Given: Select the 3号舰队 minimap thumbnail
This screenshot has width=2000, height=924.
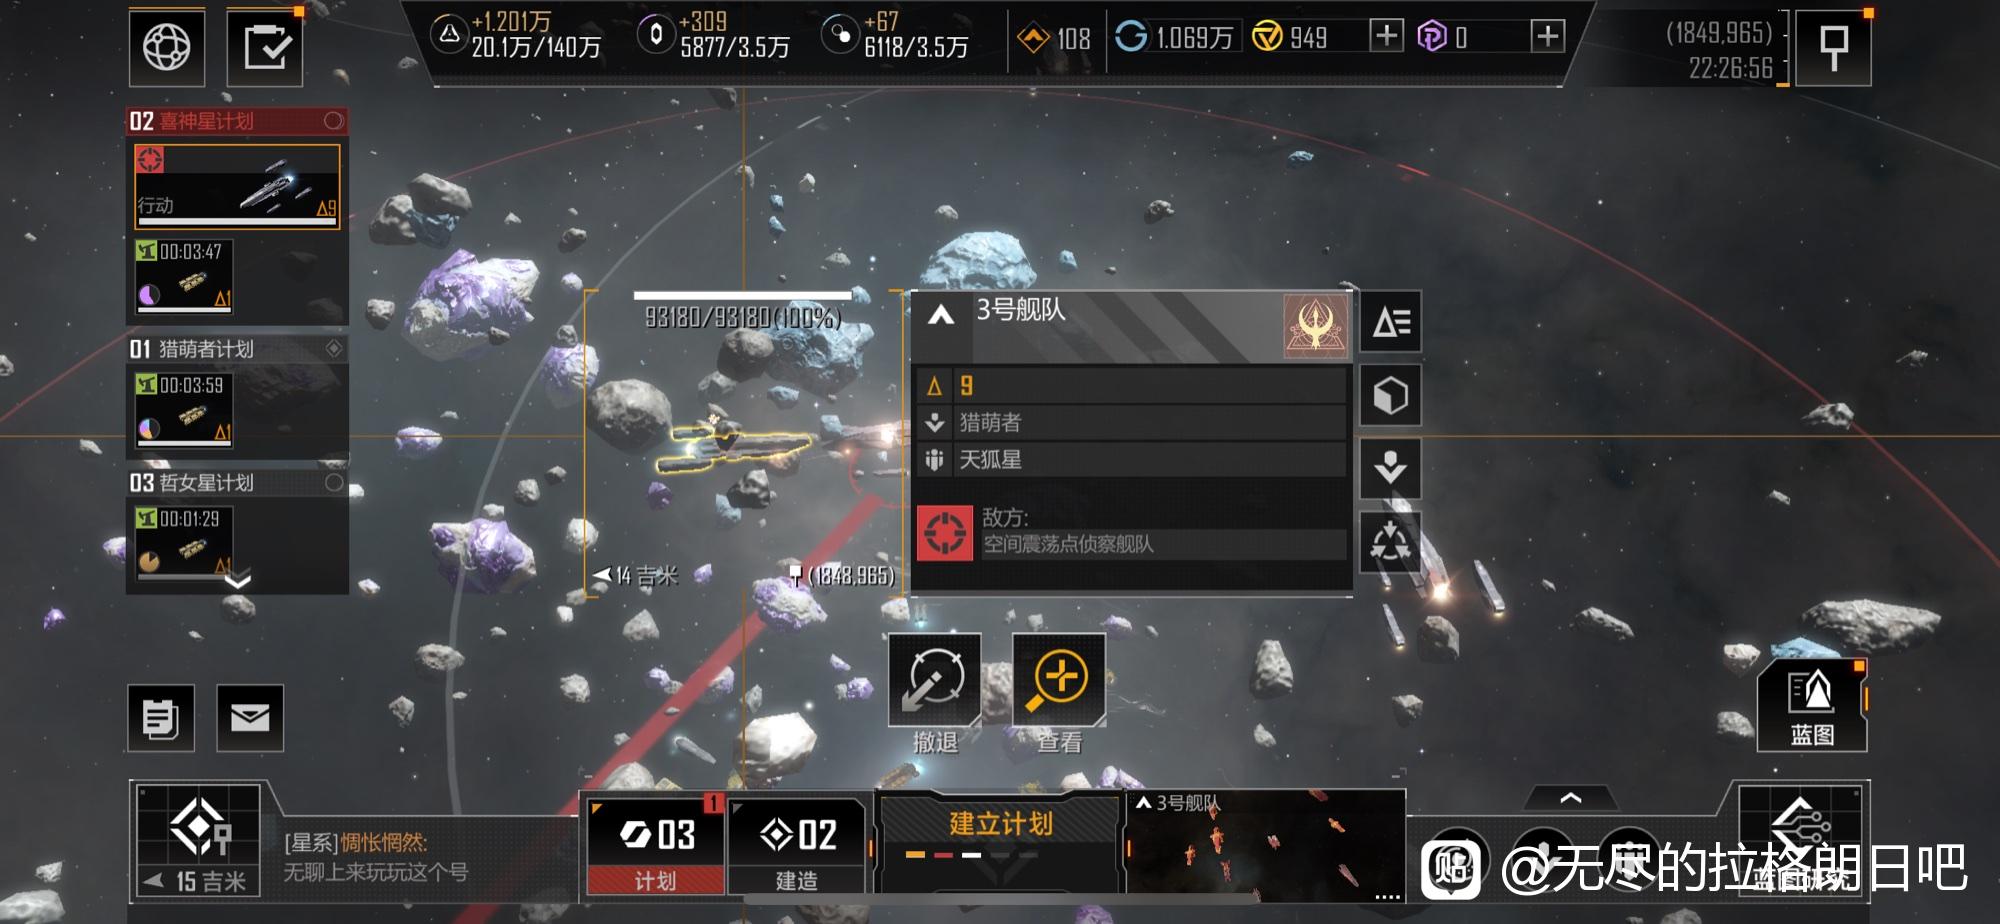Looking at the screenshot, I should pos(1266,843).
